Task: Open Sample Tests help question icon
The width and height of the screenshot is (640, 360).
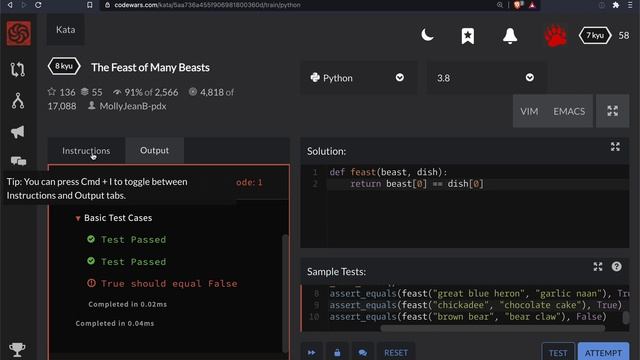Action: point(616,267)
